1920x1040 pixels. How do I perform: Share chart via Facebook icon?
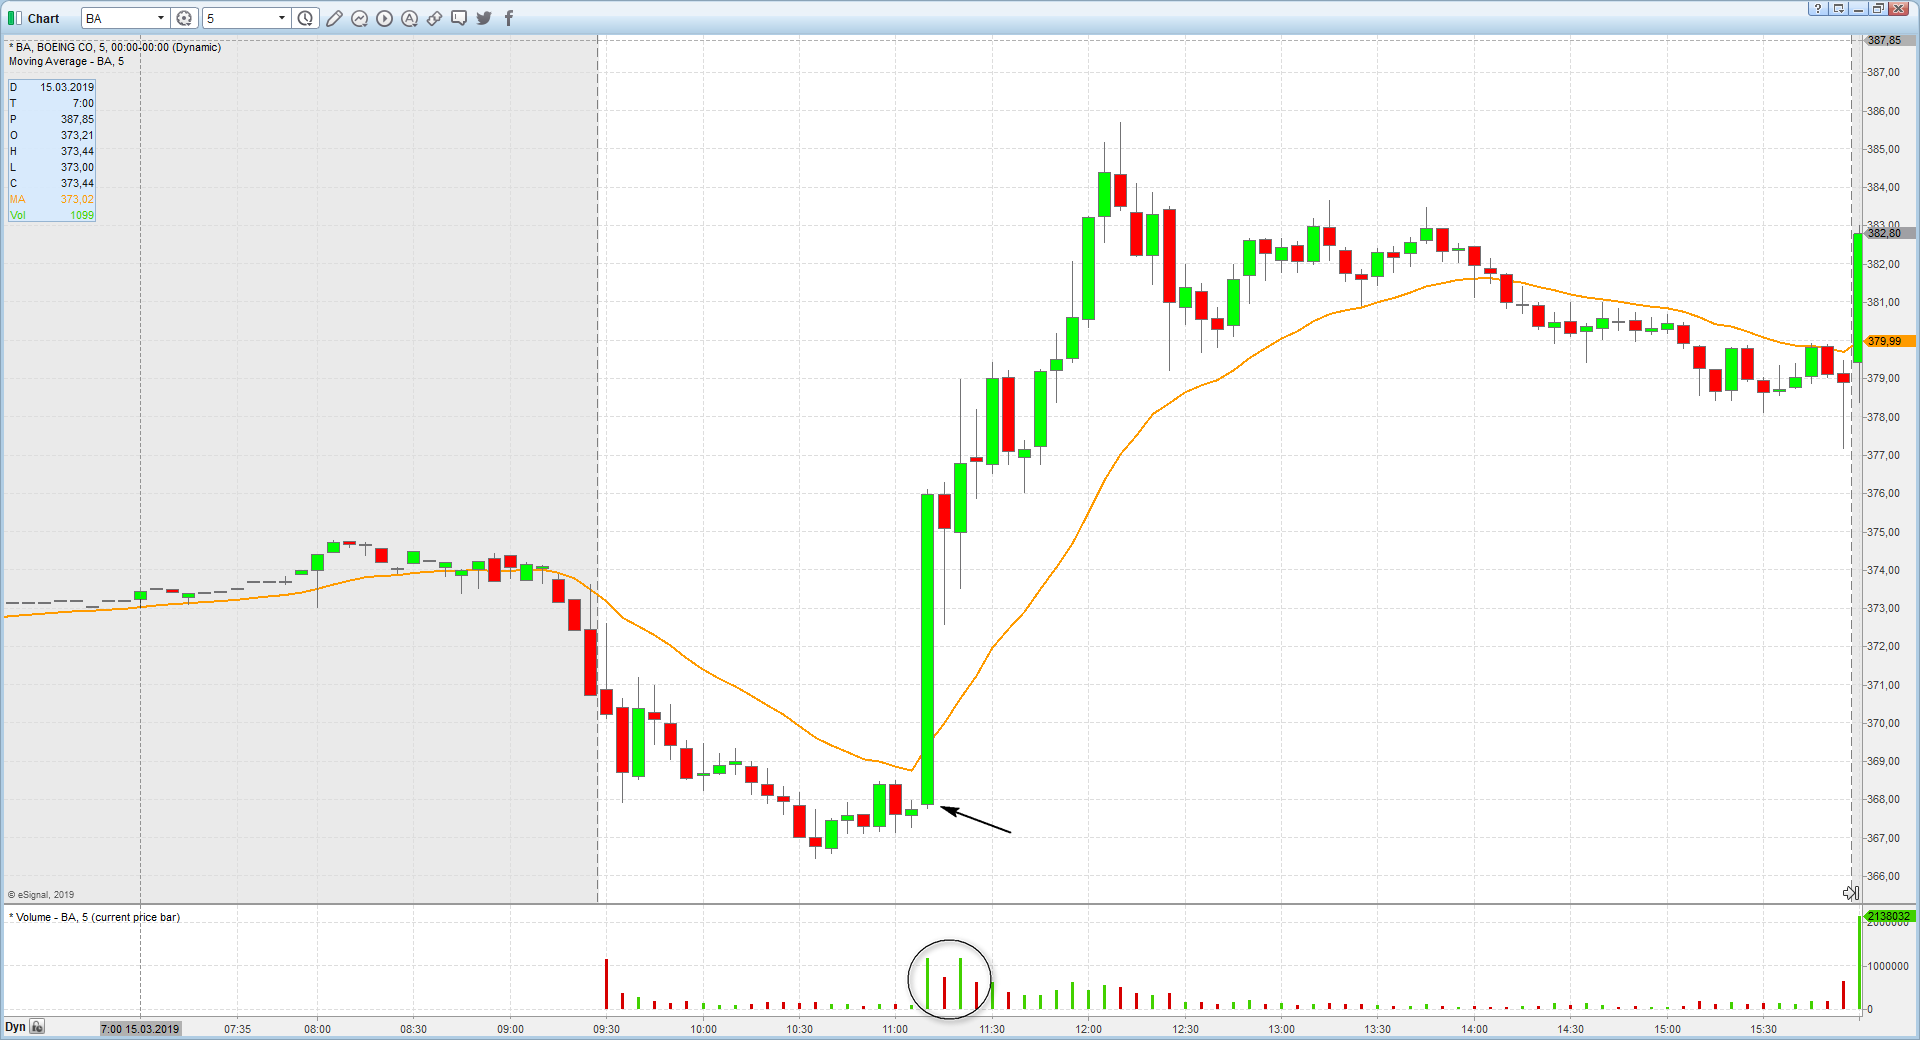pos(509,18)
